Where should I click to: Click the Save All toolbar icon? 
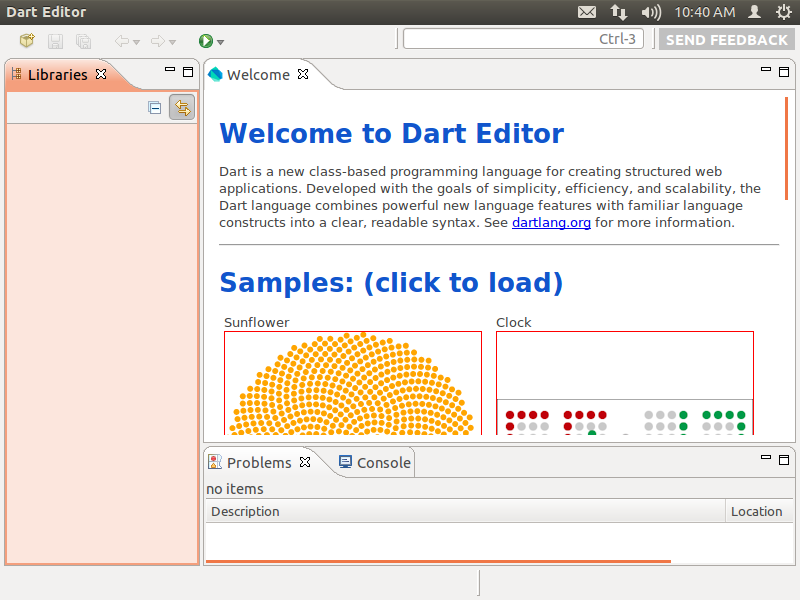coord(83,41)
